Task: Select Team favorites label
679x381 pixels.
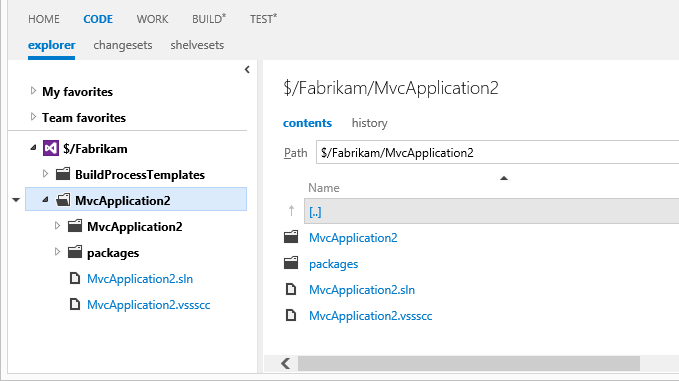Action: [84, 118]
